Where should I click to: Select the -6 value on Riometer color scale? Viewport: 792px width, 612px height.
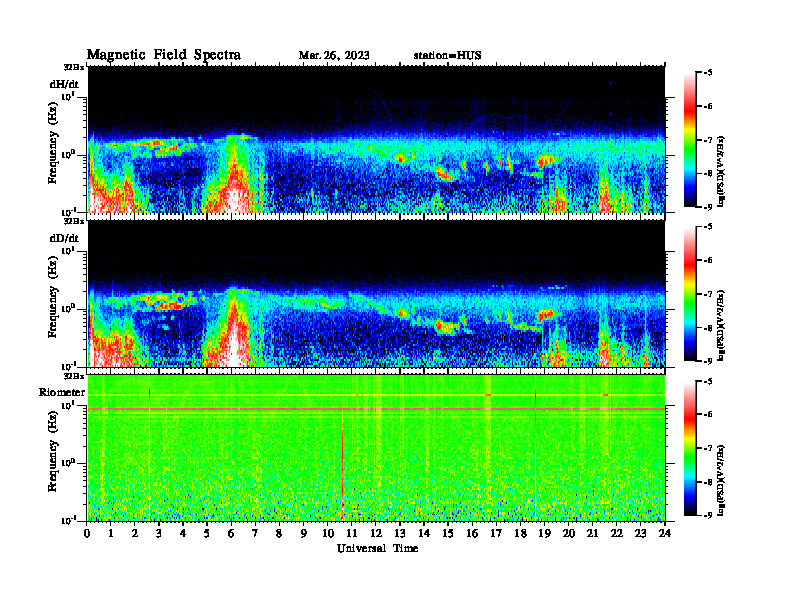708,414
